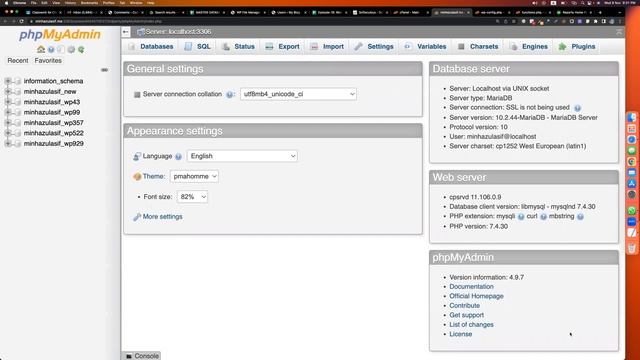Click text 'Server version: 10.2.44-MariaDB'

[497, 118]
